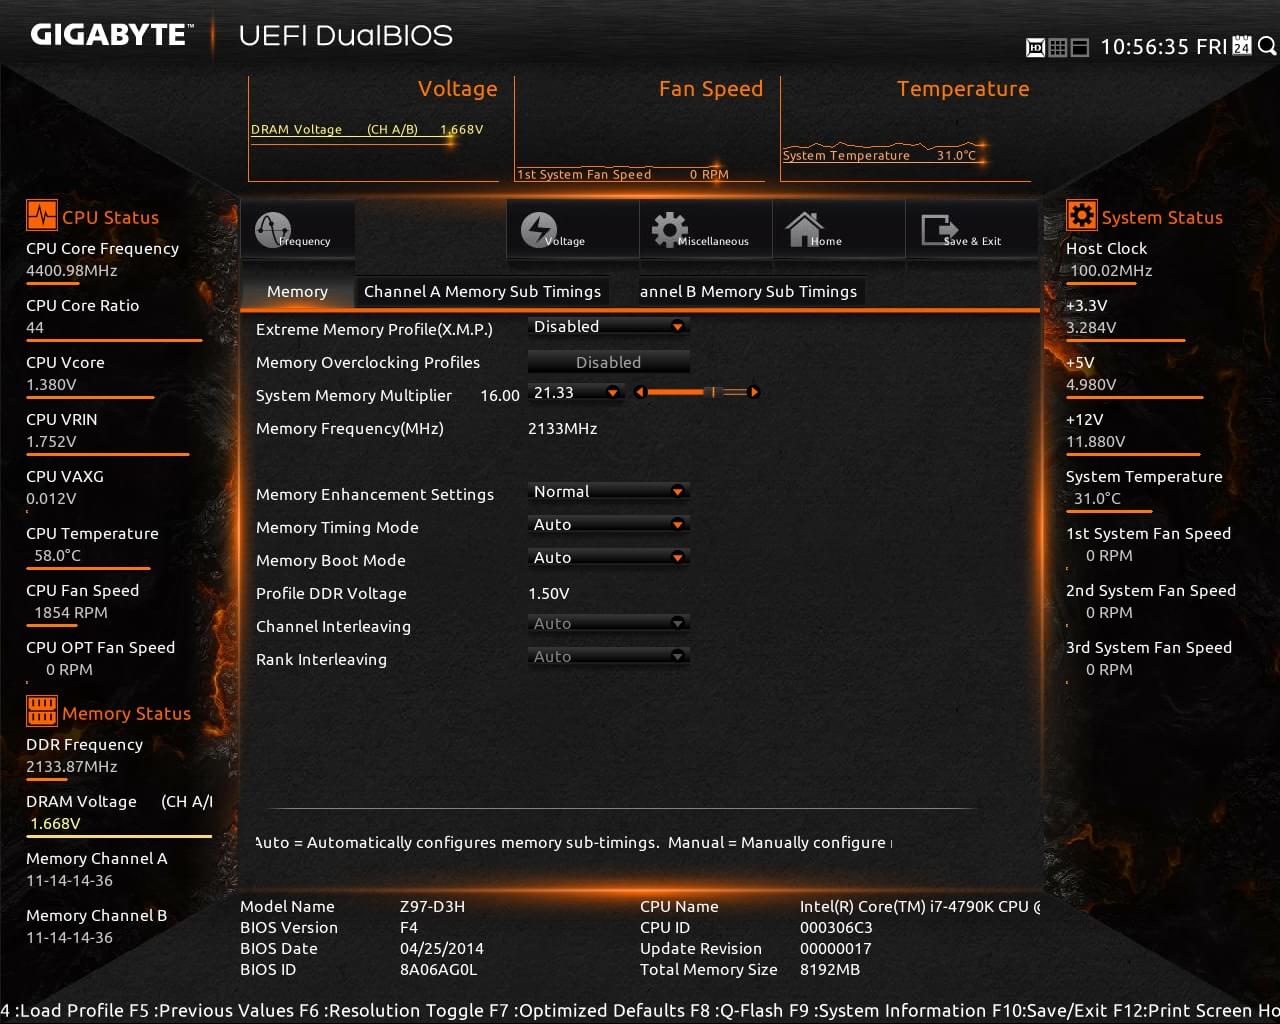
Task: Click the Host Clock value 100.02MHz
Action: point(1111,270)
